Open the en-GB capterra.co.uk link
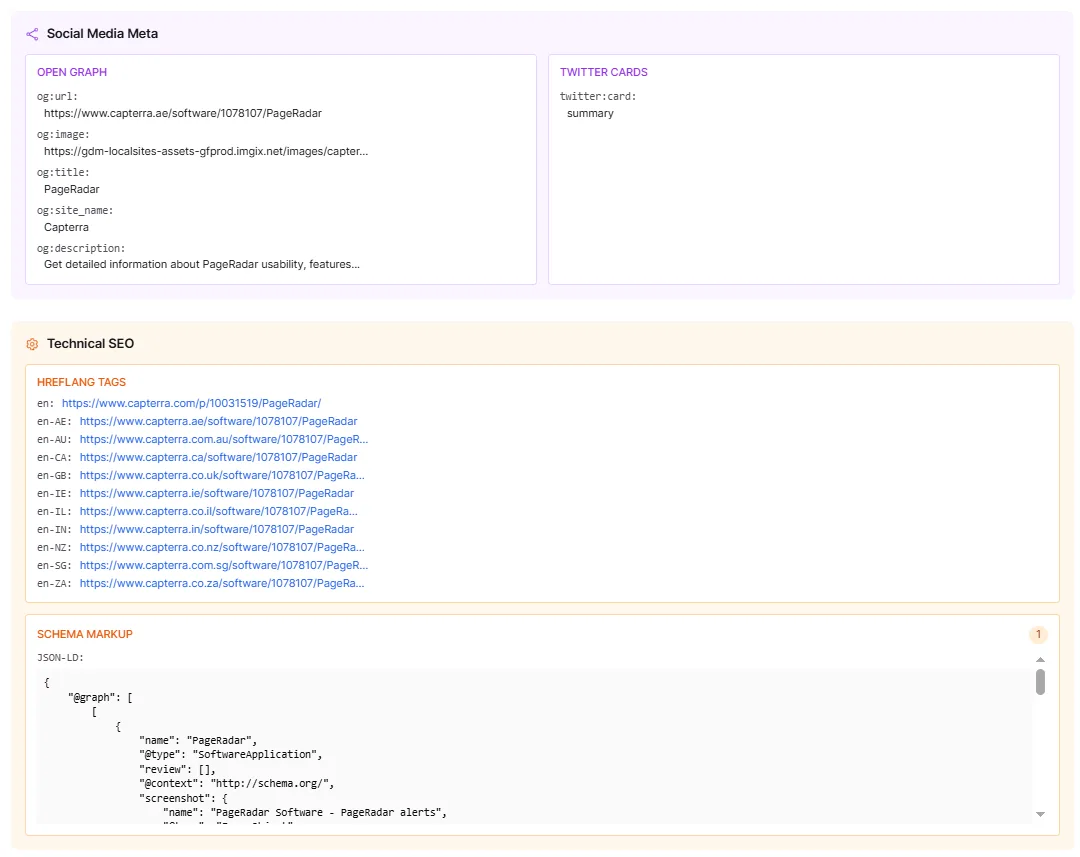This screenshot has width=1080, height=857. (x=222, y=475)
